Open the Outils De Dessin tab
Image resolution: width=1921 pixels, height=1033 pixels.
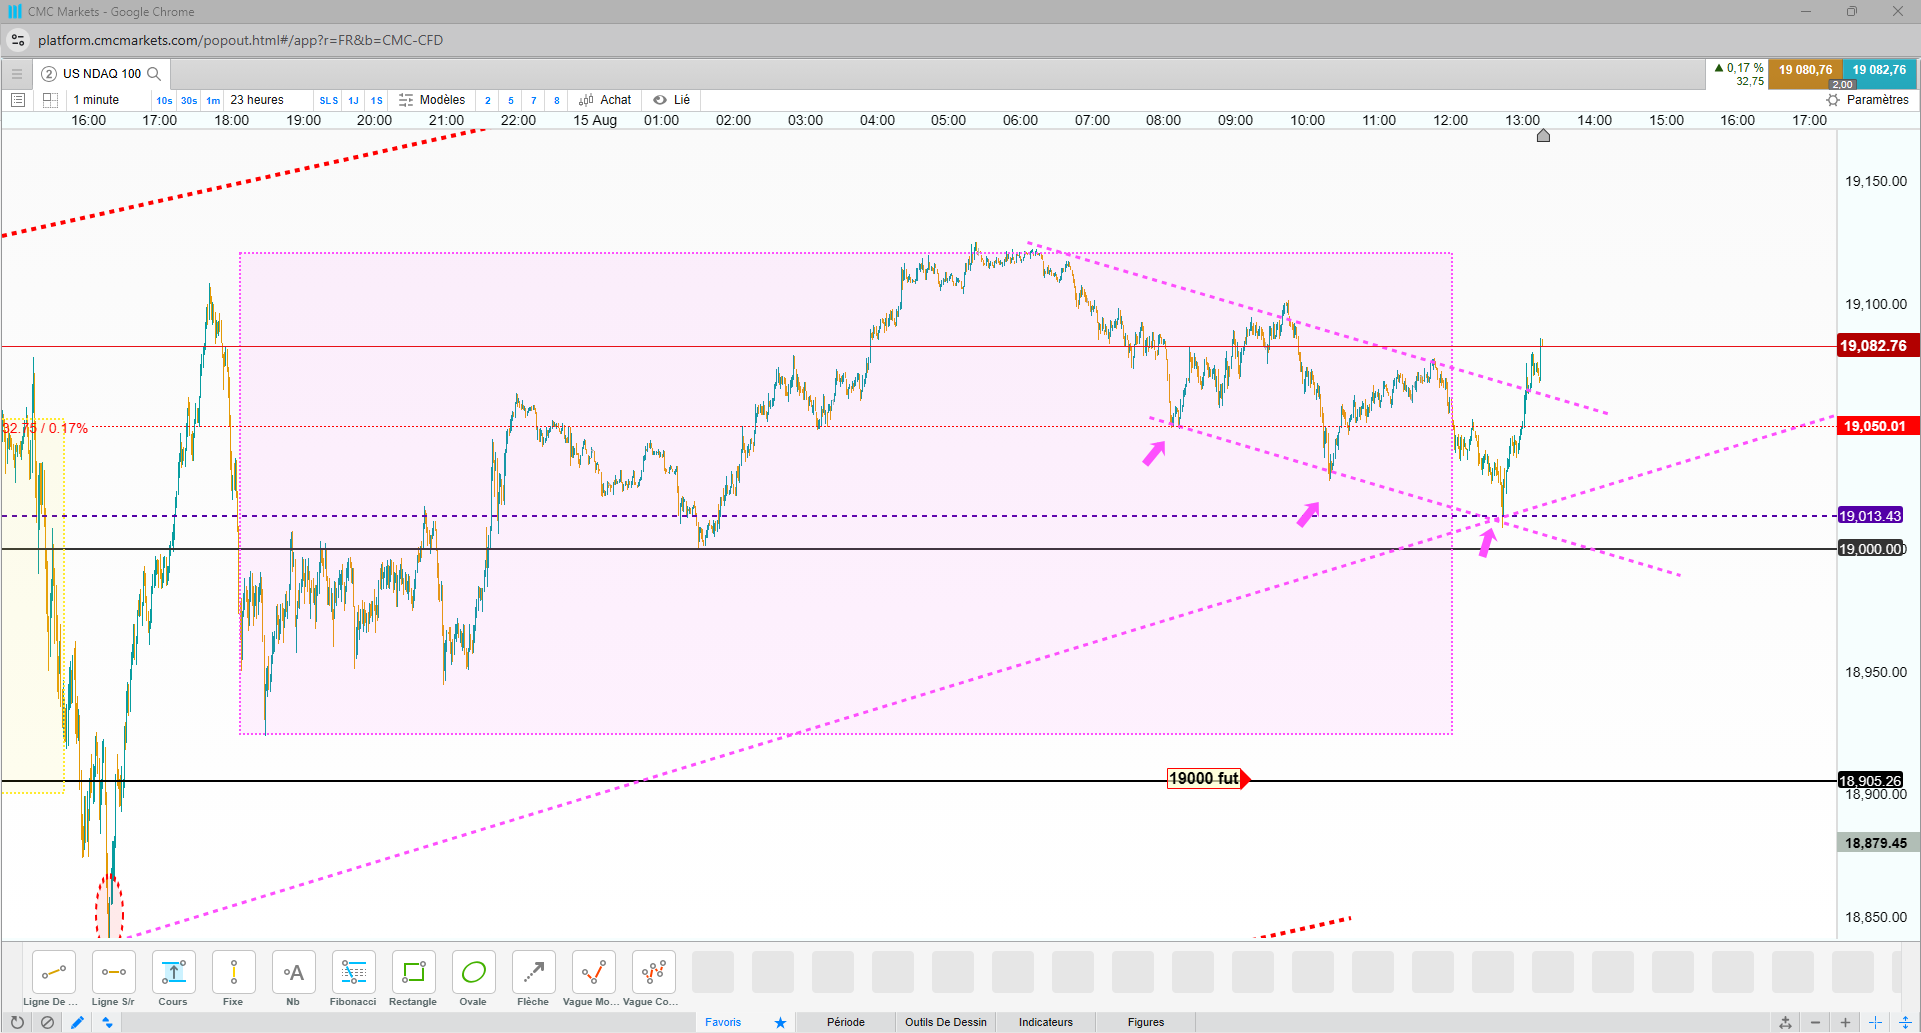[946, 1022]
